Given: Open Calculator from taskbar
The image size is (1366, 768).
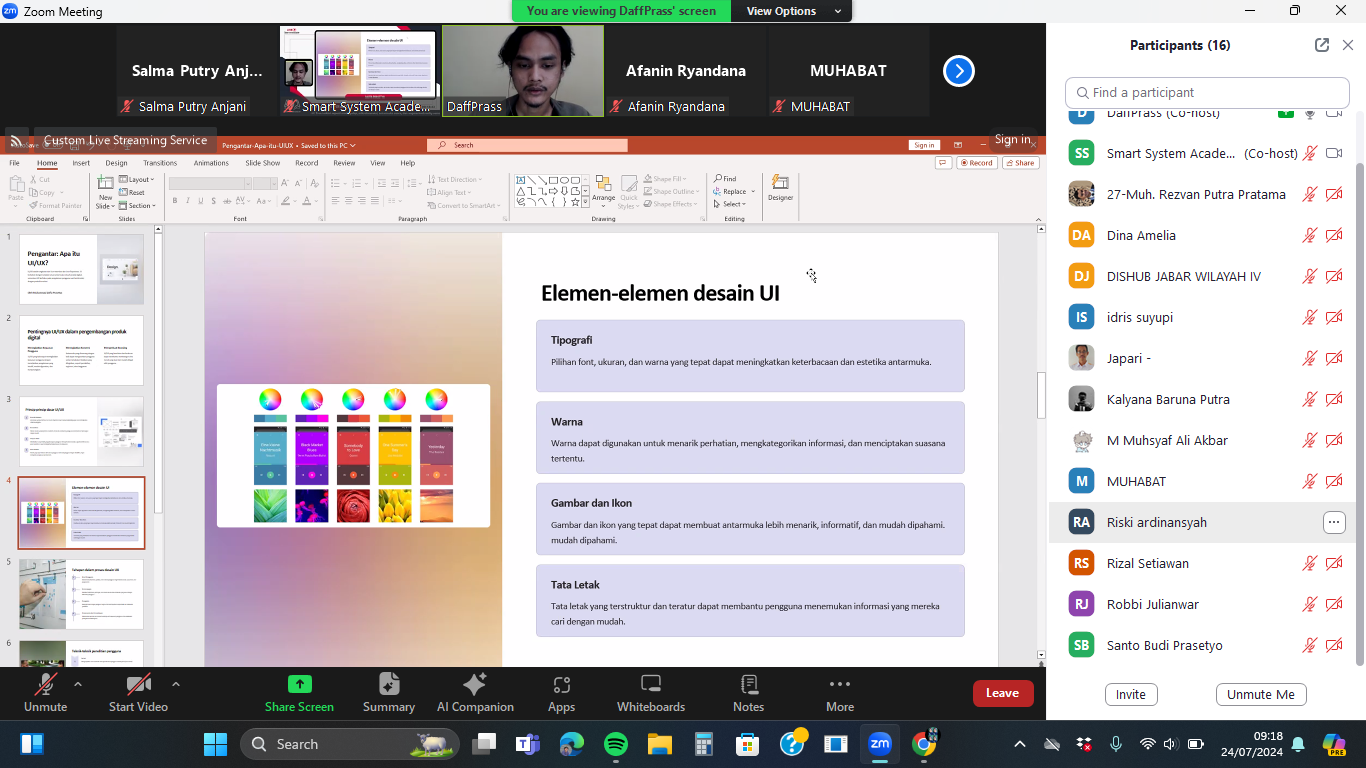Looking at the screenshot, I should (x=703, y=744).
